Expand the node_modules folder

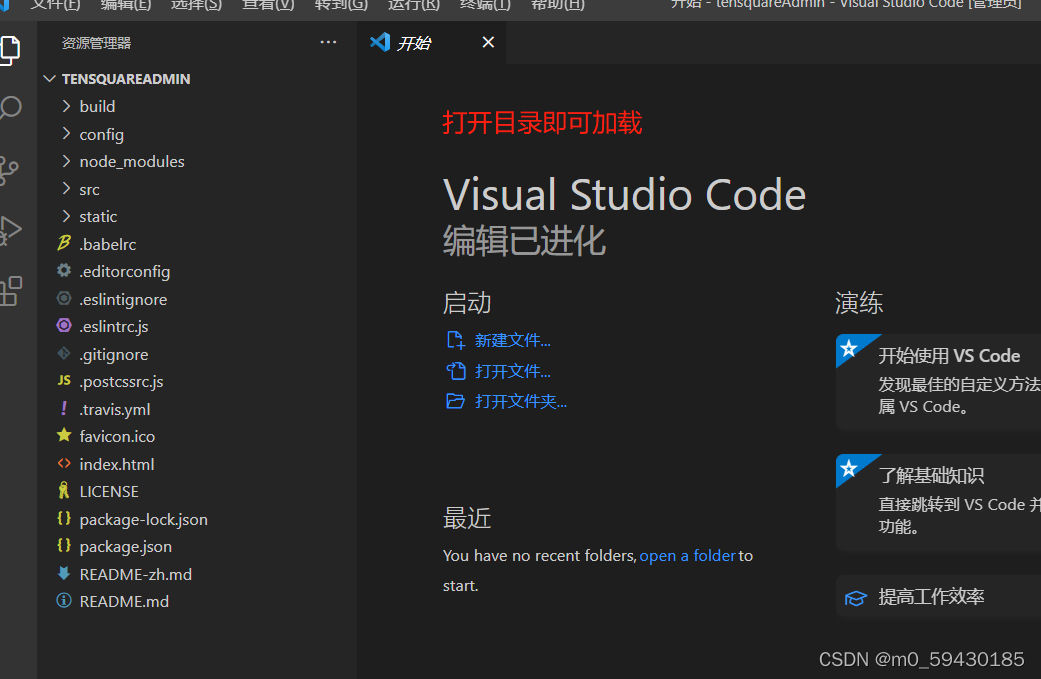click(66, 161)
